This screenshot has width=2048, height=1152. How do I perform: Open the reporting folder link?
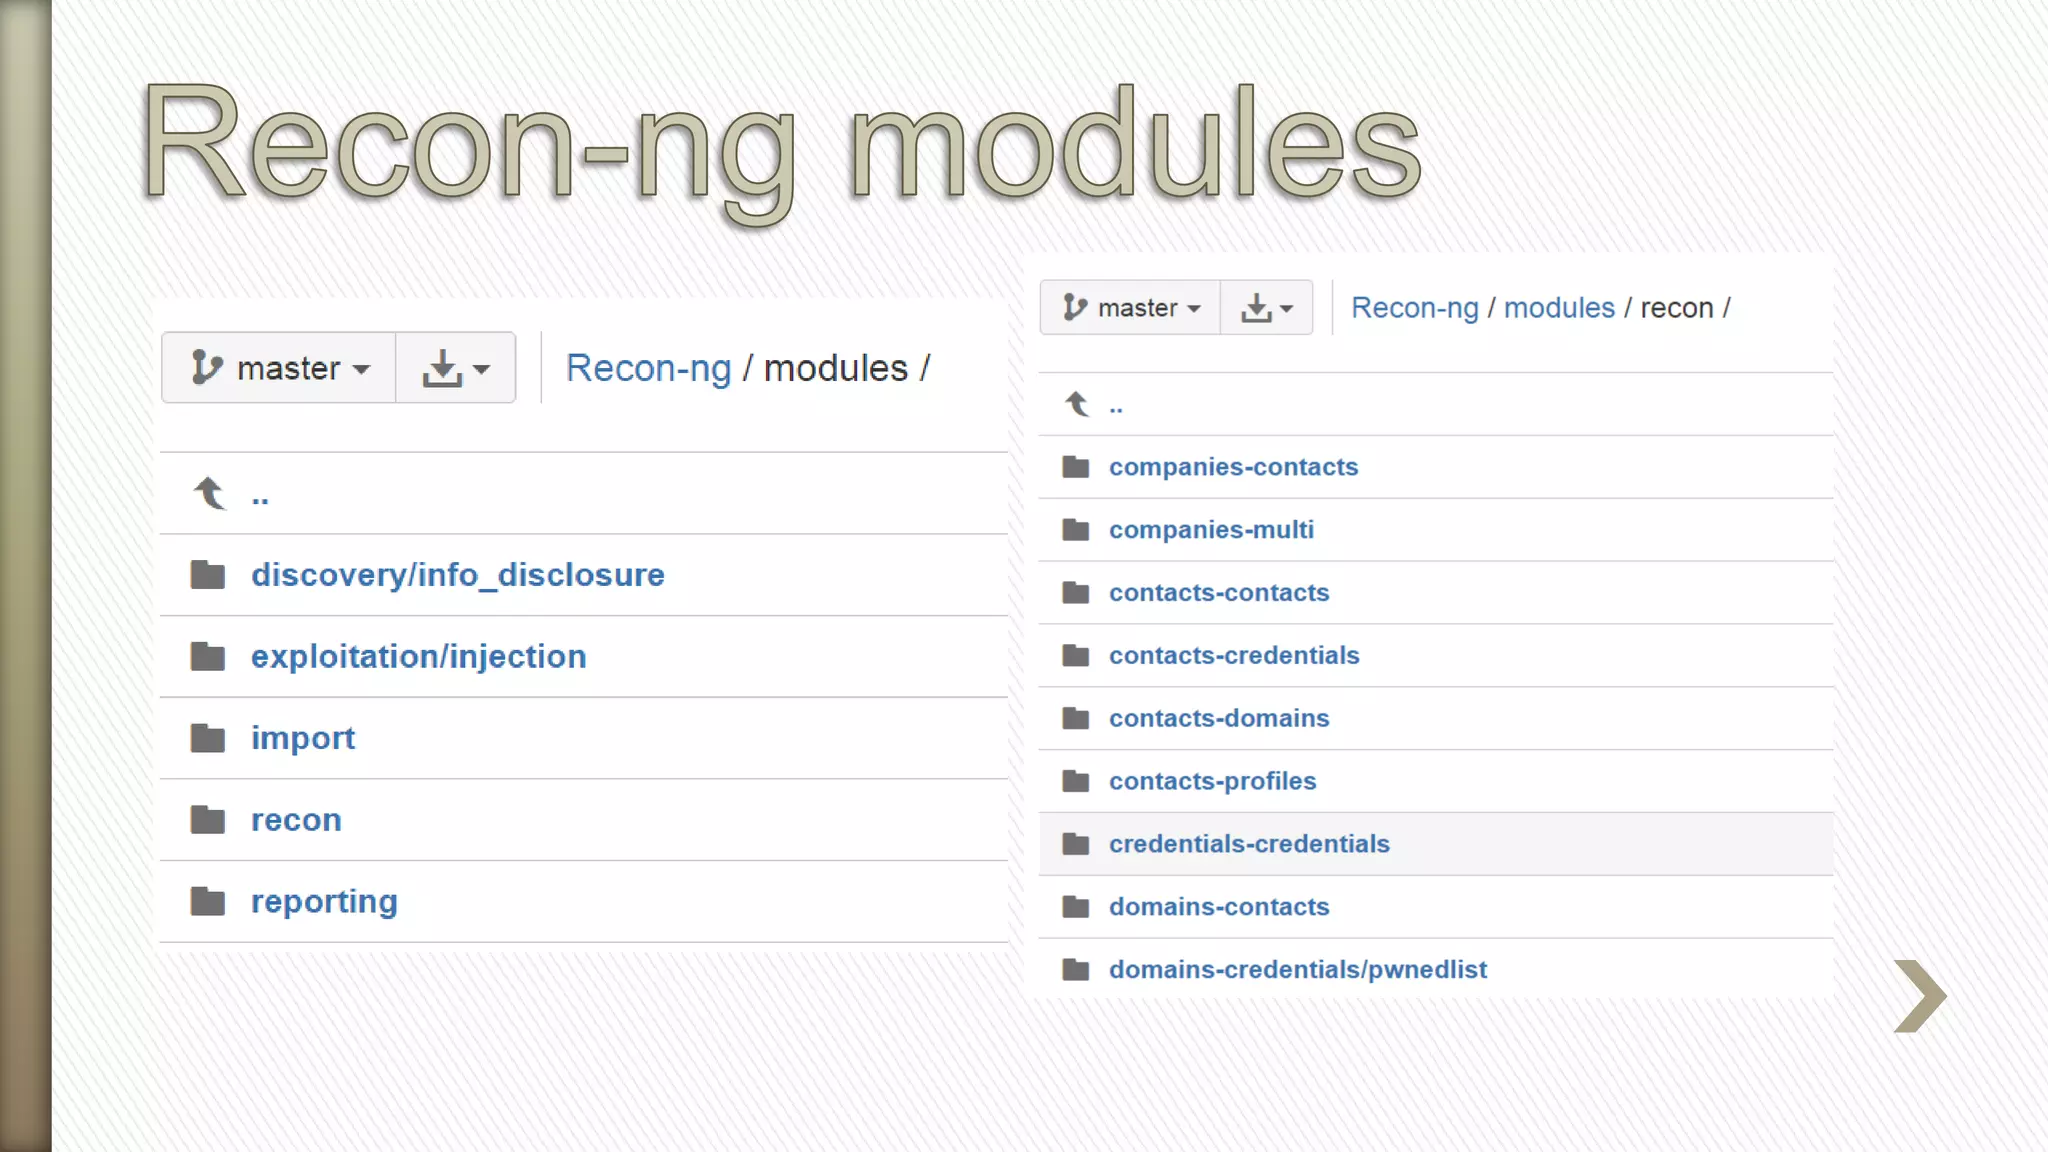[x=324, y=902]
